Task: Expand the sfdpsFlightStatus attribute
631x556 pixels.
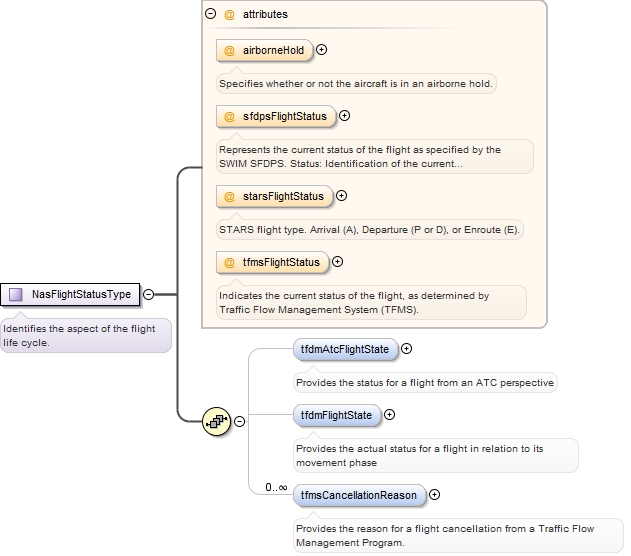Action: (x=344, y=115)
